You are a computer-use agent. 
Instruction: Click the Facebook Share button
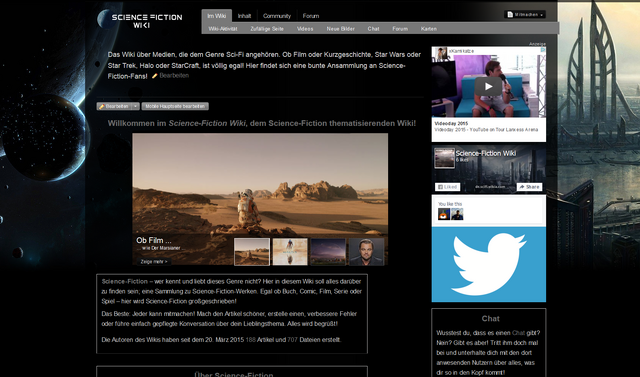click(x=529, y=187)
